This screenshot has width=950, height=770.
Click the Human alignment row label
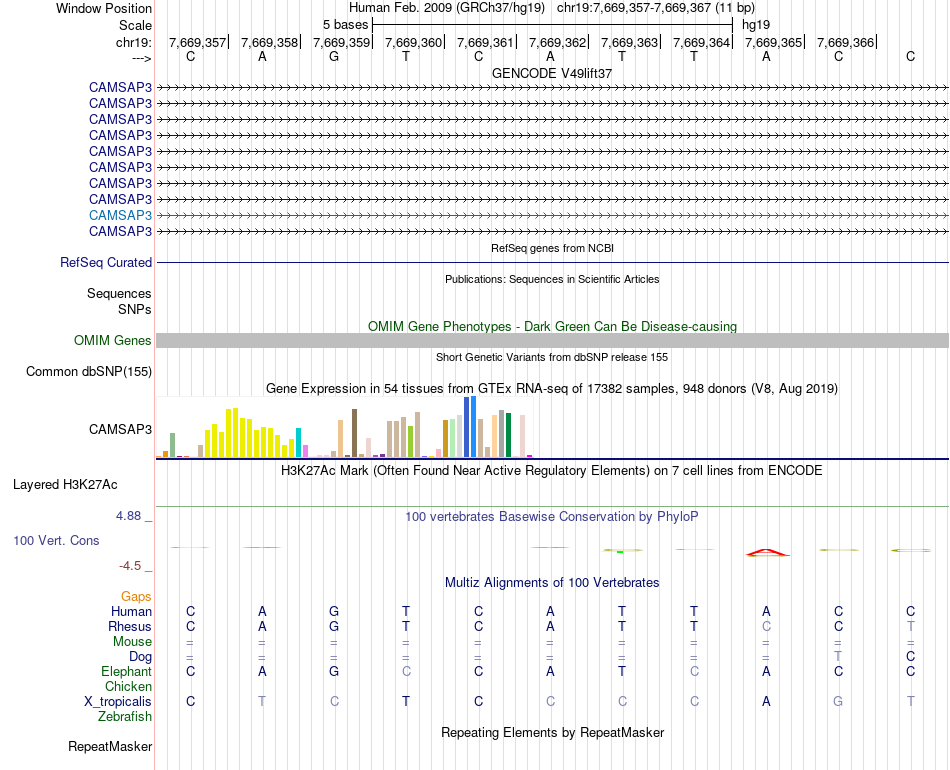tap(131, 611)
